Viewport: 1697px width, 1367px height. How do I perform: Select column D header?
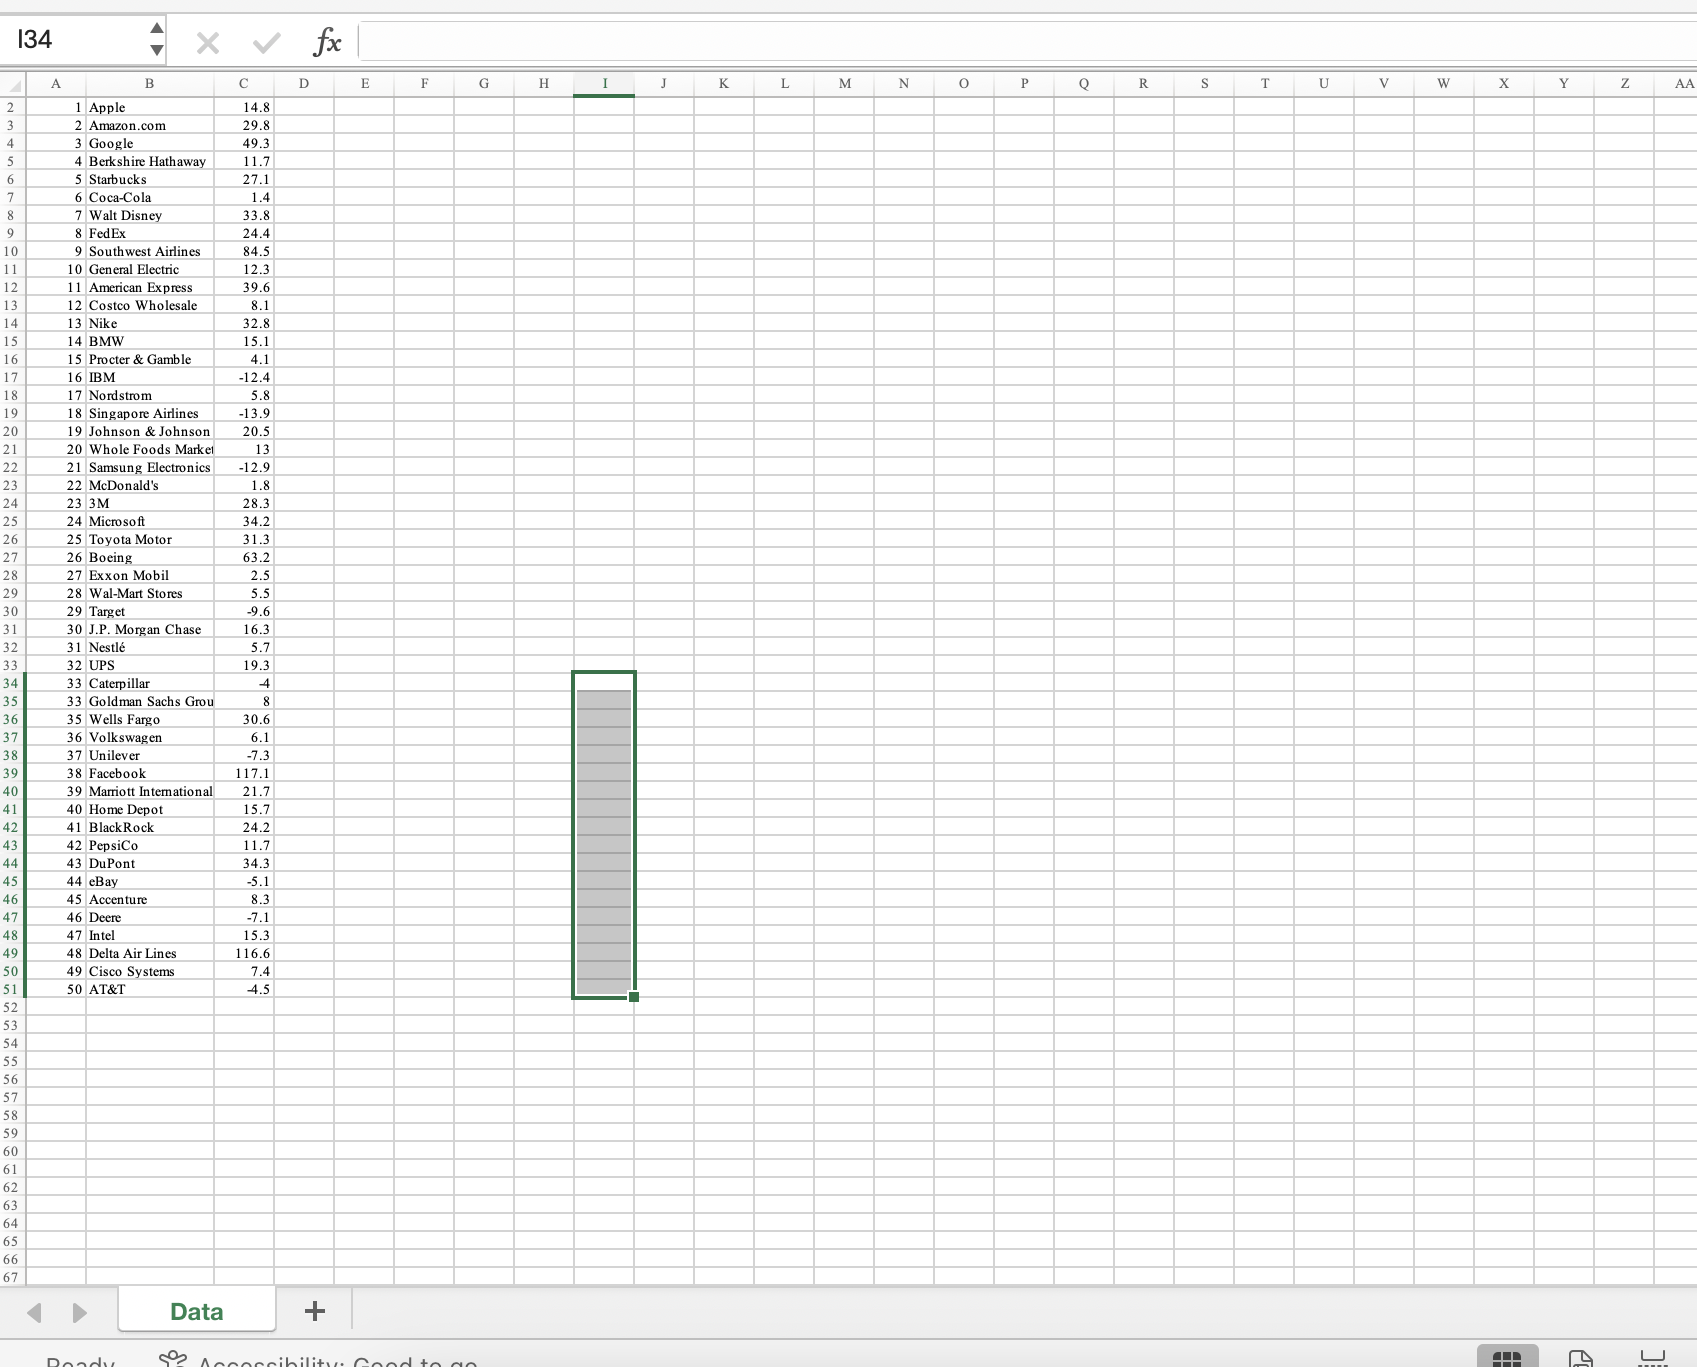304,84
